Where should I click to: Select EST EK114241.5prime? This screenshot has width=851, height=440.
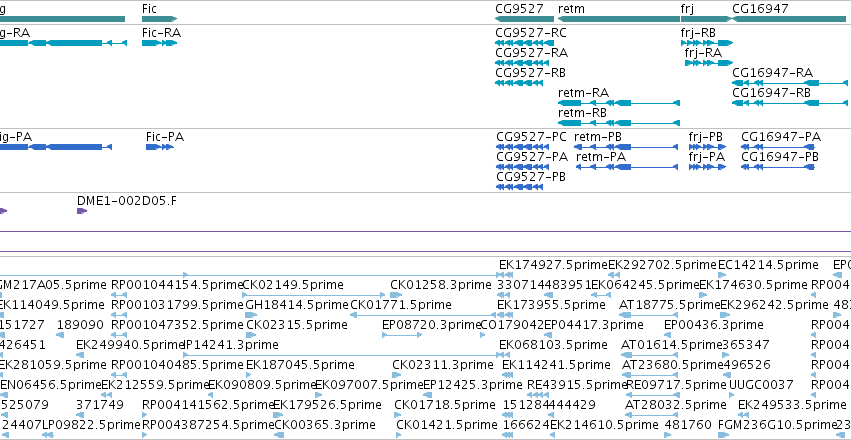click(x=556, y=365)
